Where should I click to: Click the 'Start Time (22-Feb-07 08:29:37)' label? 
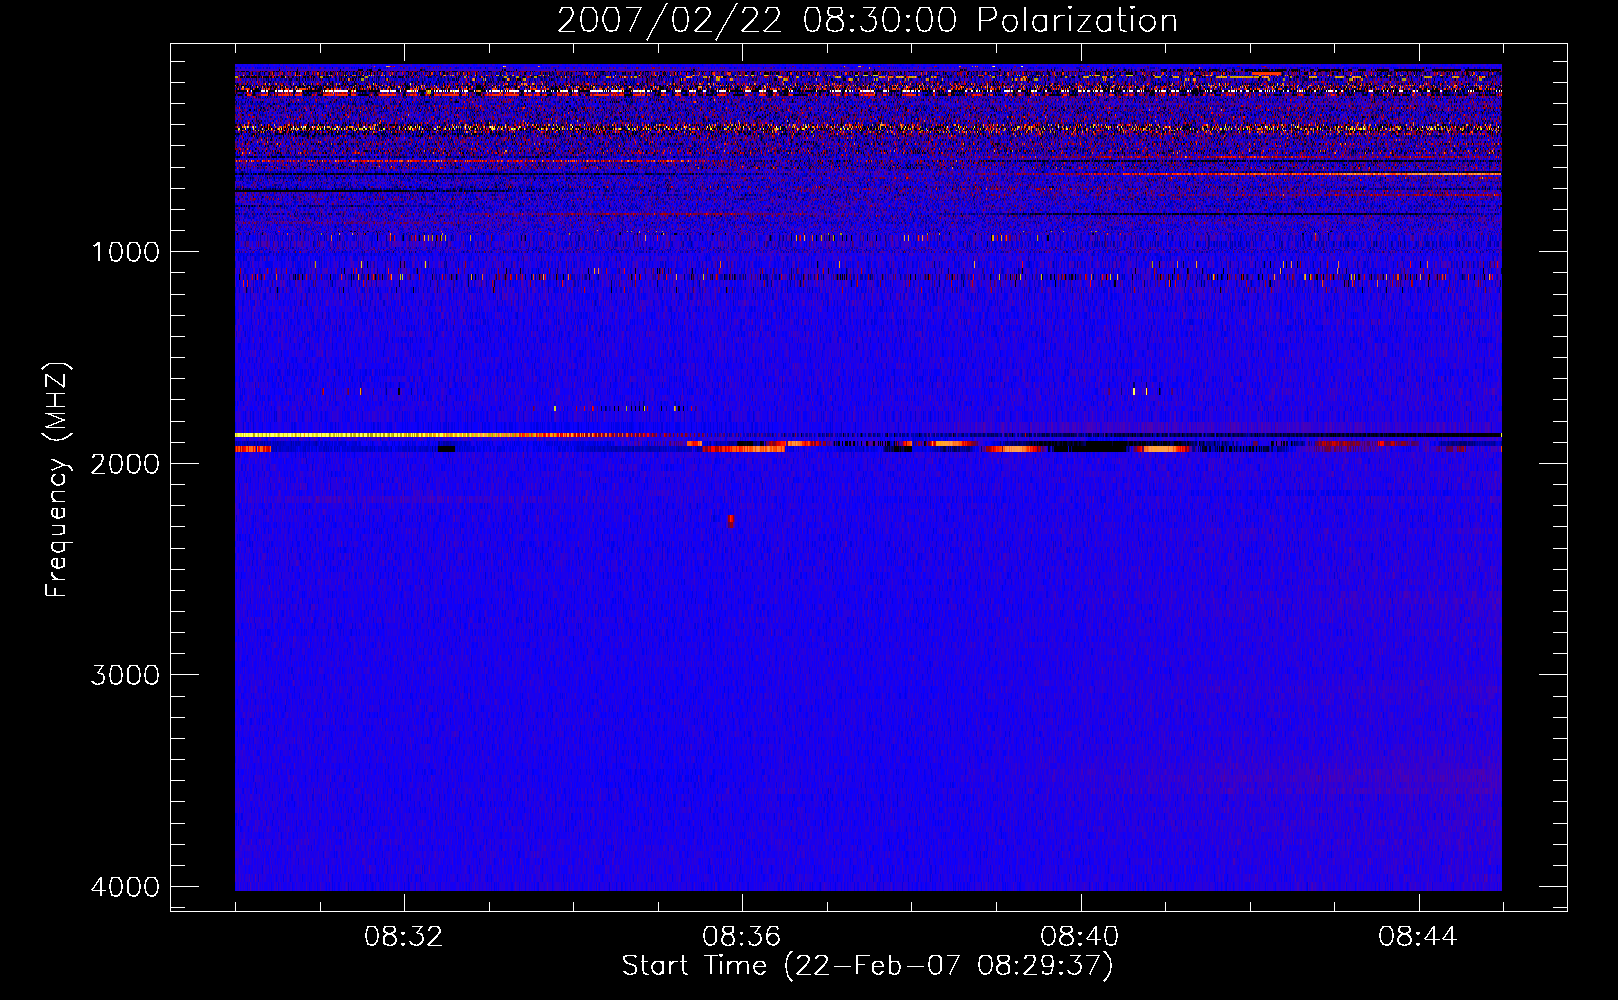click(x=867, y=966)
